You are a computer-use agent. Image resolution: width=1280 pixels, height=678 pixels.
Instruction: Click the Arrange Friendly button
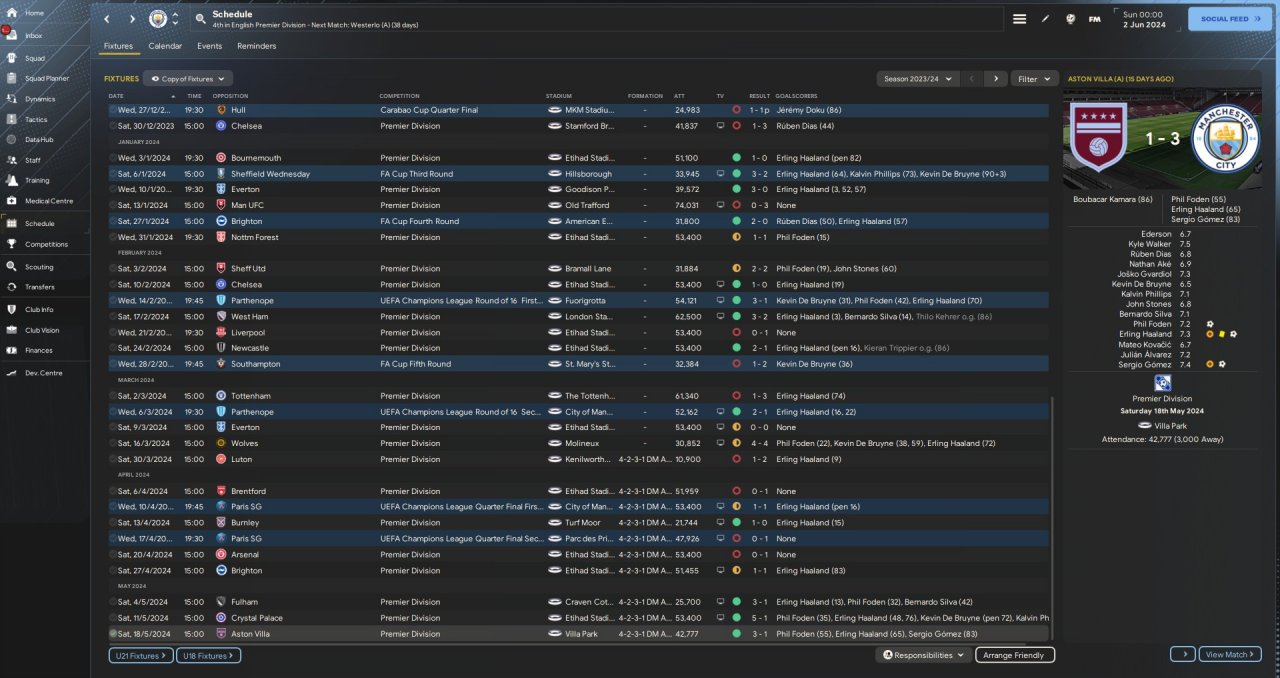click(1014, 655)
